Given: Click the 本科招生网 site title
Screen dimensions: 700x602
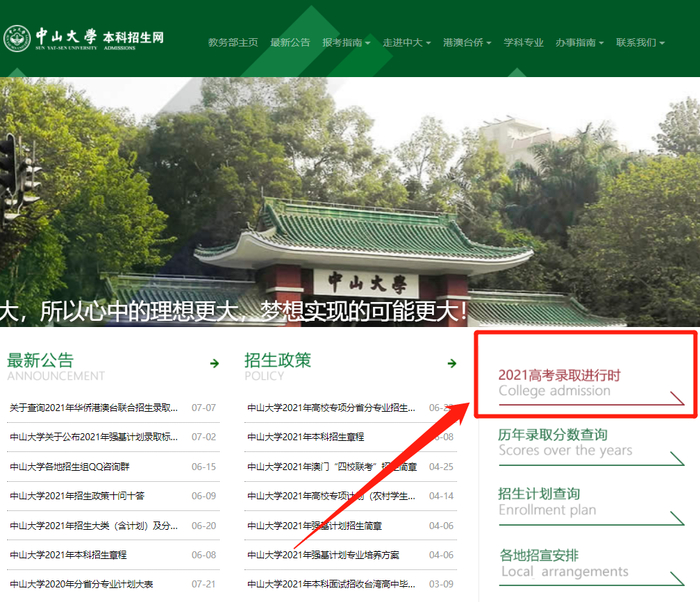Looking at the screenshot, I should (133, 38).
